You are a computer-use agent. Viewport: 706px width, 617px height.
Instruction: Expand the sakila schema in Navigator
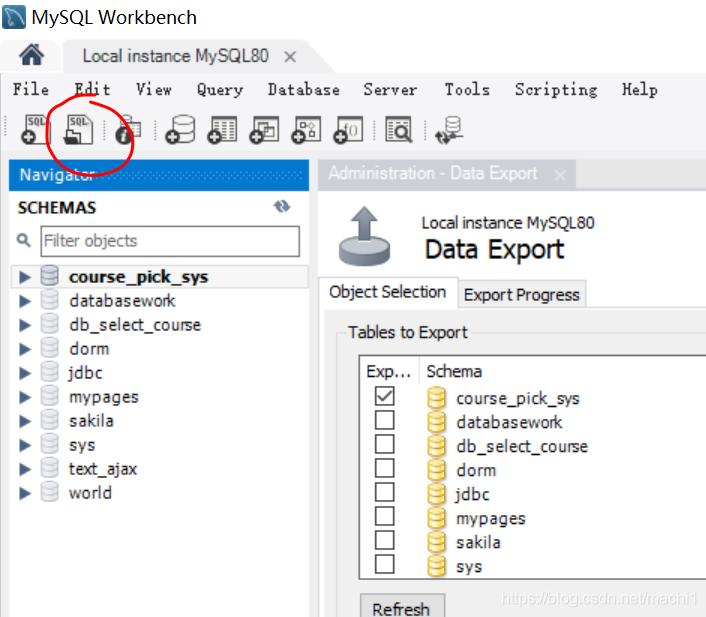coord(25,421)
